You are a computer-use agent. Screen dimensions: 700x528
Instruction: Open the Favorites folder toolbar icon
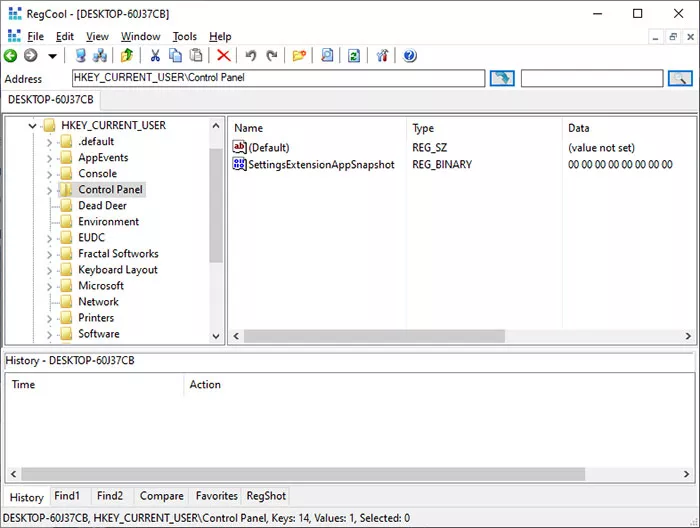(x=299, y=56)
